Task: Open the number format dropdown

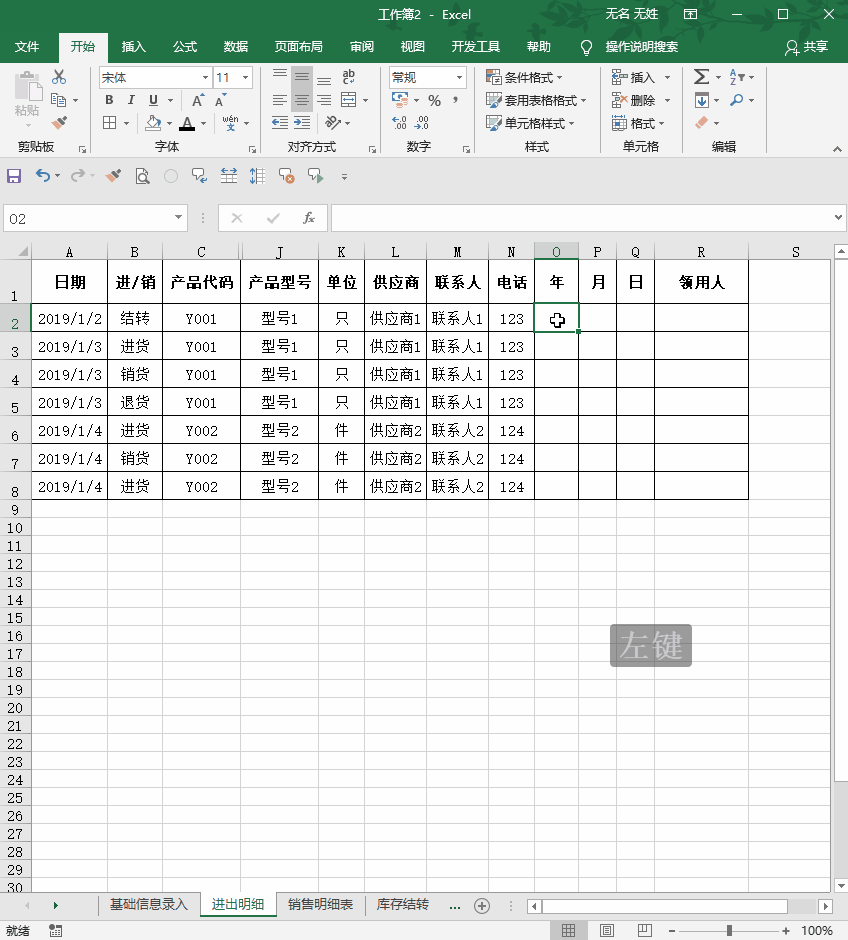Action: point(459,77)
